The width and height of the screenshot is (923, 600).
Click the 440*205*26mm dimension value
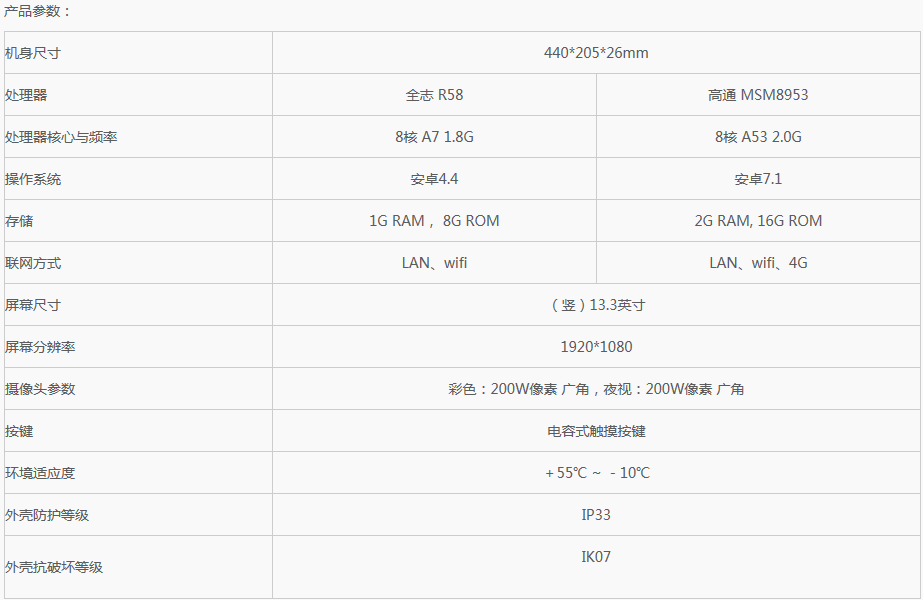[x=596, y=53]
